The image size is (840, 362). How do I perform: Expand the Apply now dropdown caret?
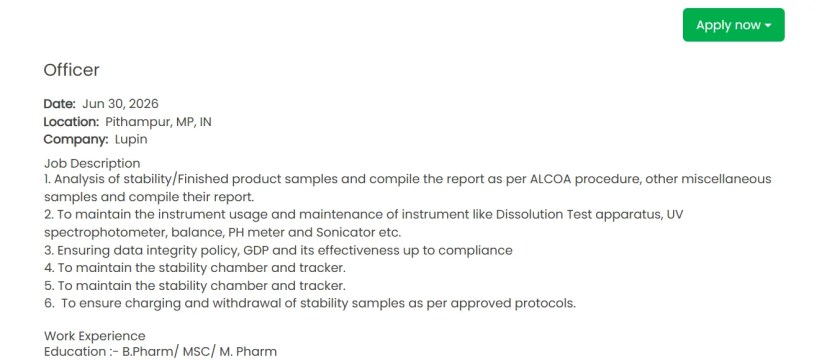tap(768, 26)
